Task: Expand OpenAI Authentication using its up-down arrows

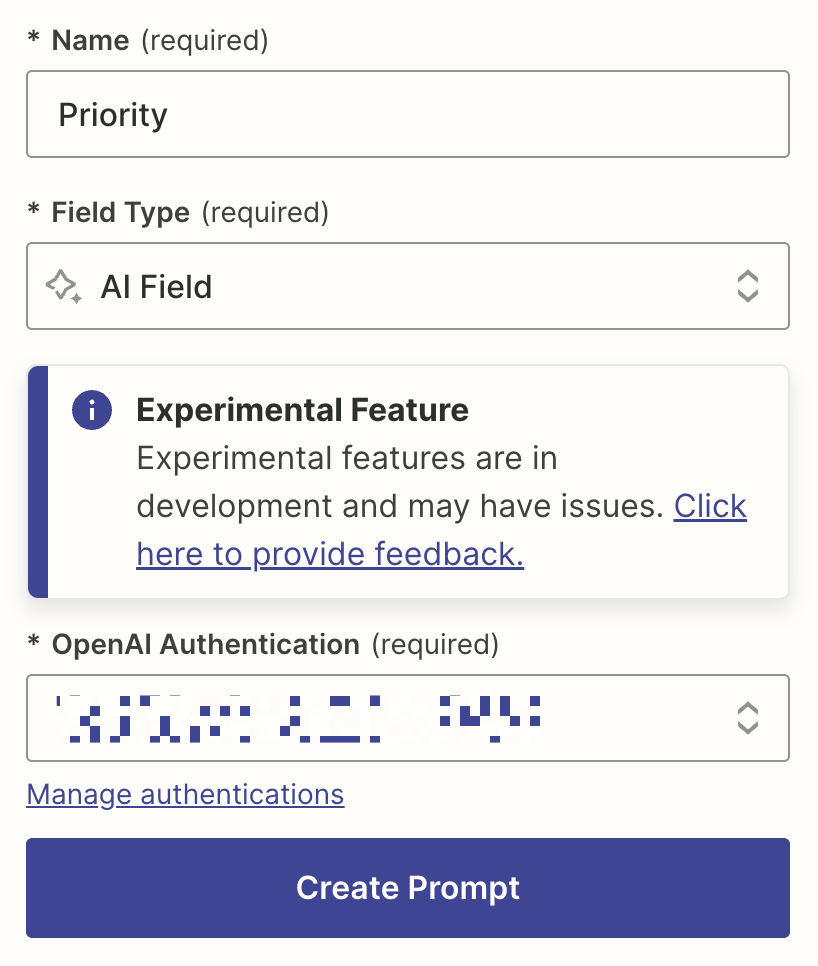Action: point(747,718)
